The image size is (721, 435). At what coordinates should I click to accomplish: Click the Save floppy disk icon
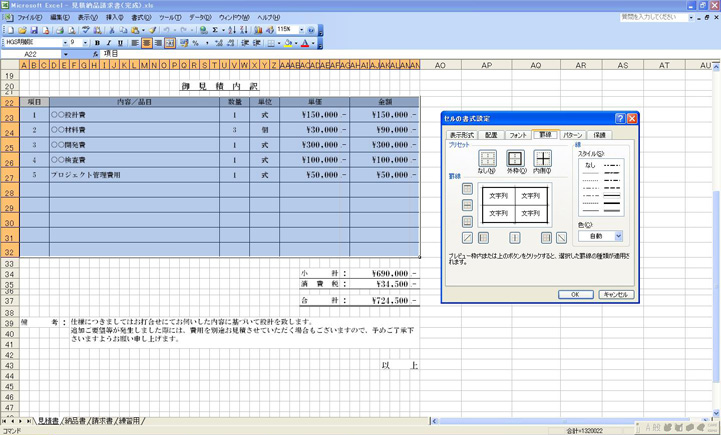34,30
